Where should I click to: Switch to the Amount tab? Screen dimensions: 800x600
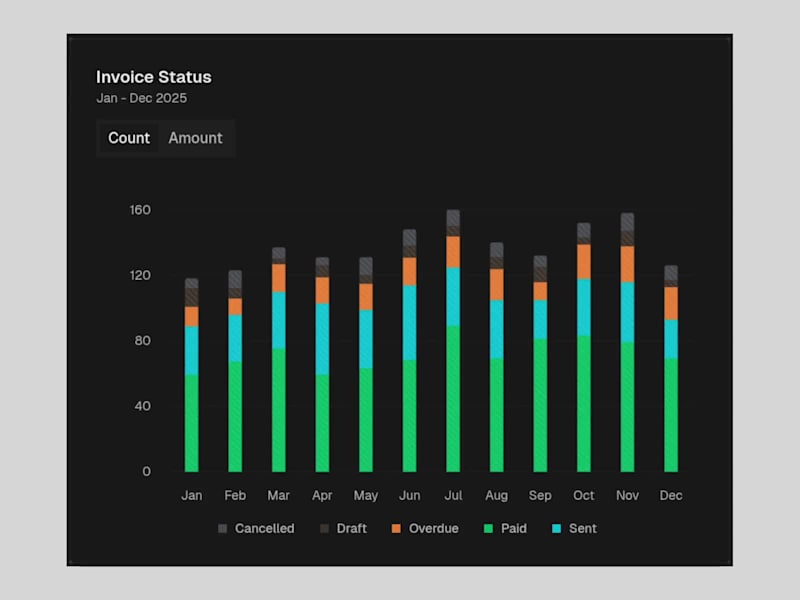196,138
